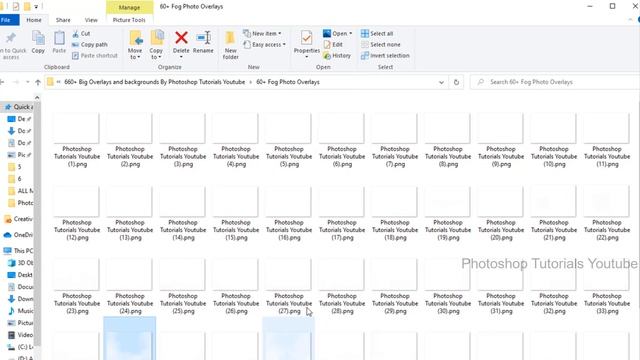Click the Paste icon in ribbon
Image resolution: width=640 pixels, height=360 pixels.
[59, 38]
